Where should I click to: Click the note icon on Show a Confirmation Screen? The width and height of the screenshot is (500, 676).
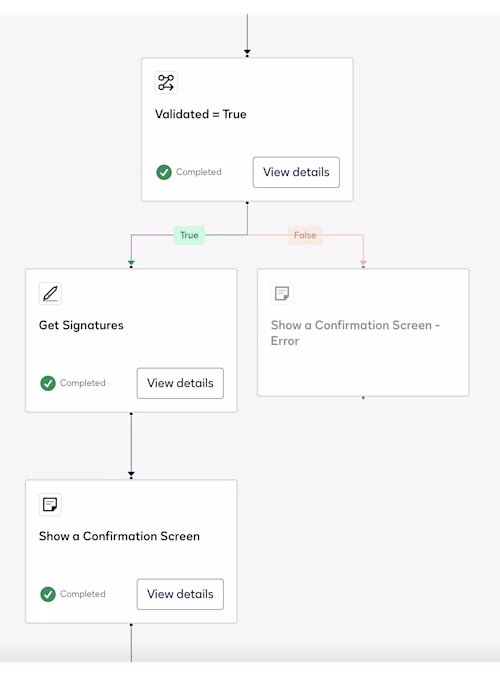(x=50, y=504)
